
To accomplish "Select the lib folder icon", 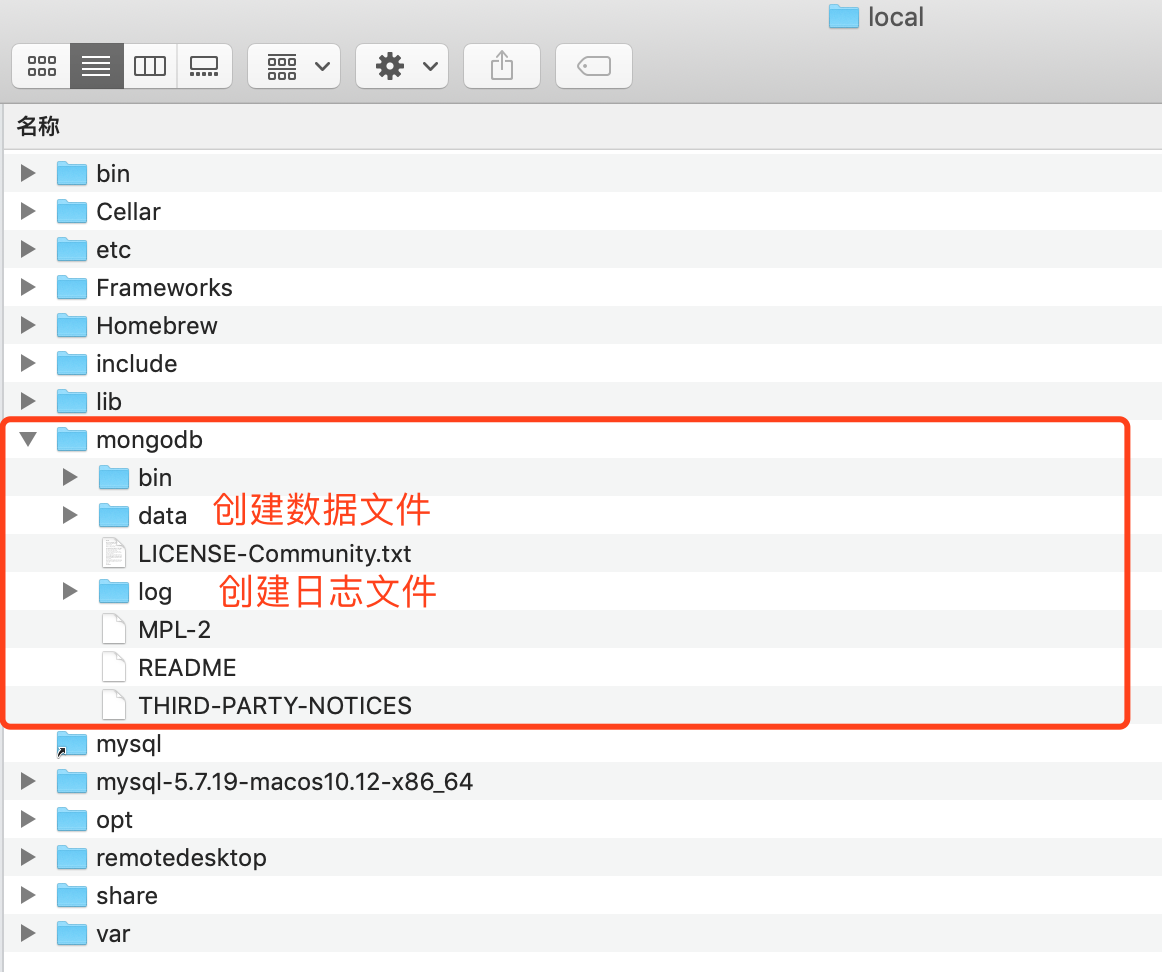I will click(72, 401).
